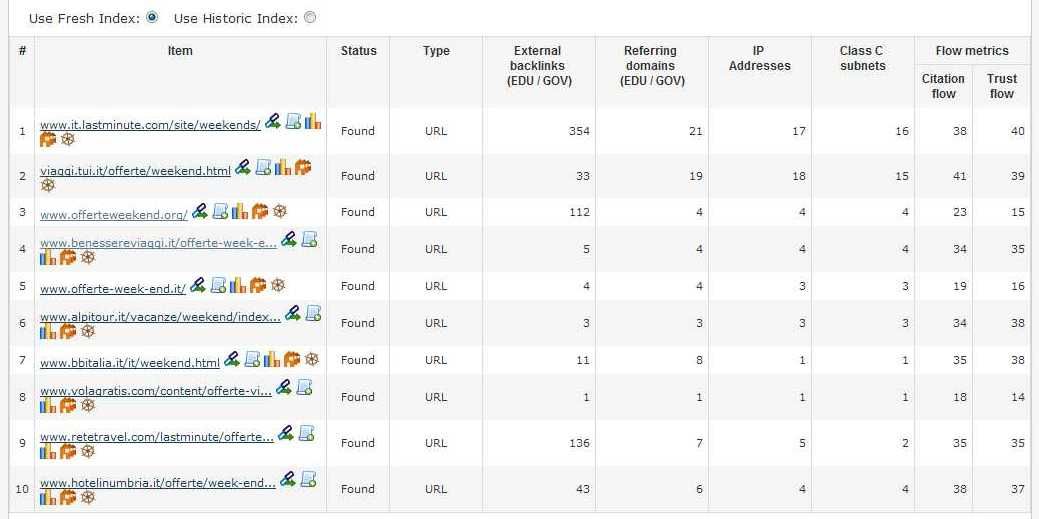The width and height of the screenshot is (1039, 519).
Task: Select the Use Fresh Index radio button
Action: coord(152,17)
